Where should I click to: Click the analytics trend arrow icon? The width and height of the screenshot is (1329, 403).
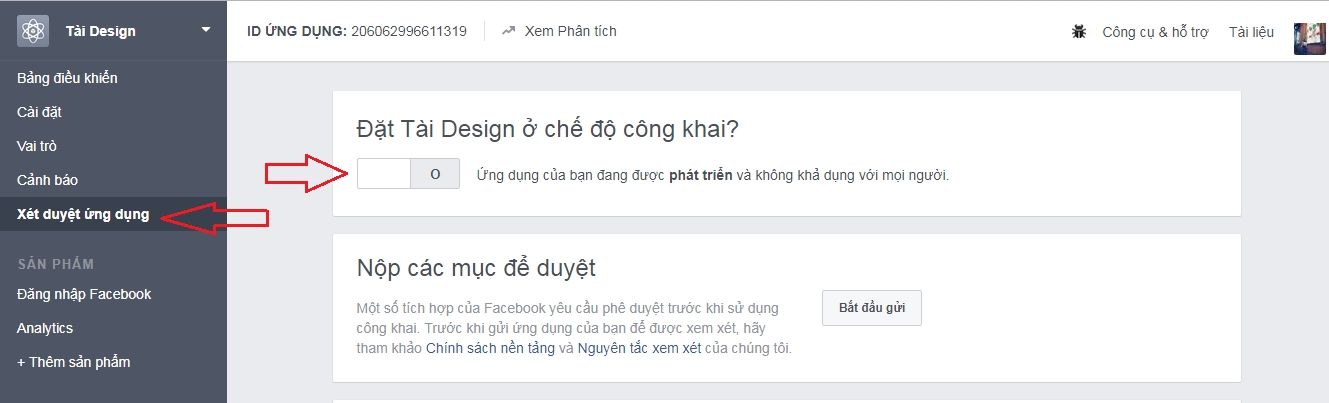coord(508,31)
